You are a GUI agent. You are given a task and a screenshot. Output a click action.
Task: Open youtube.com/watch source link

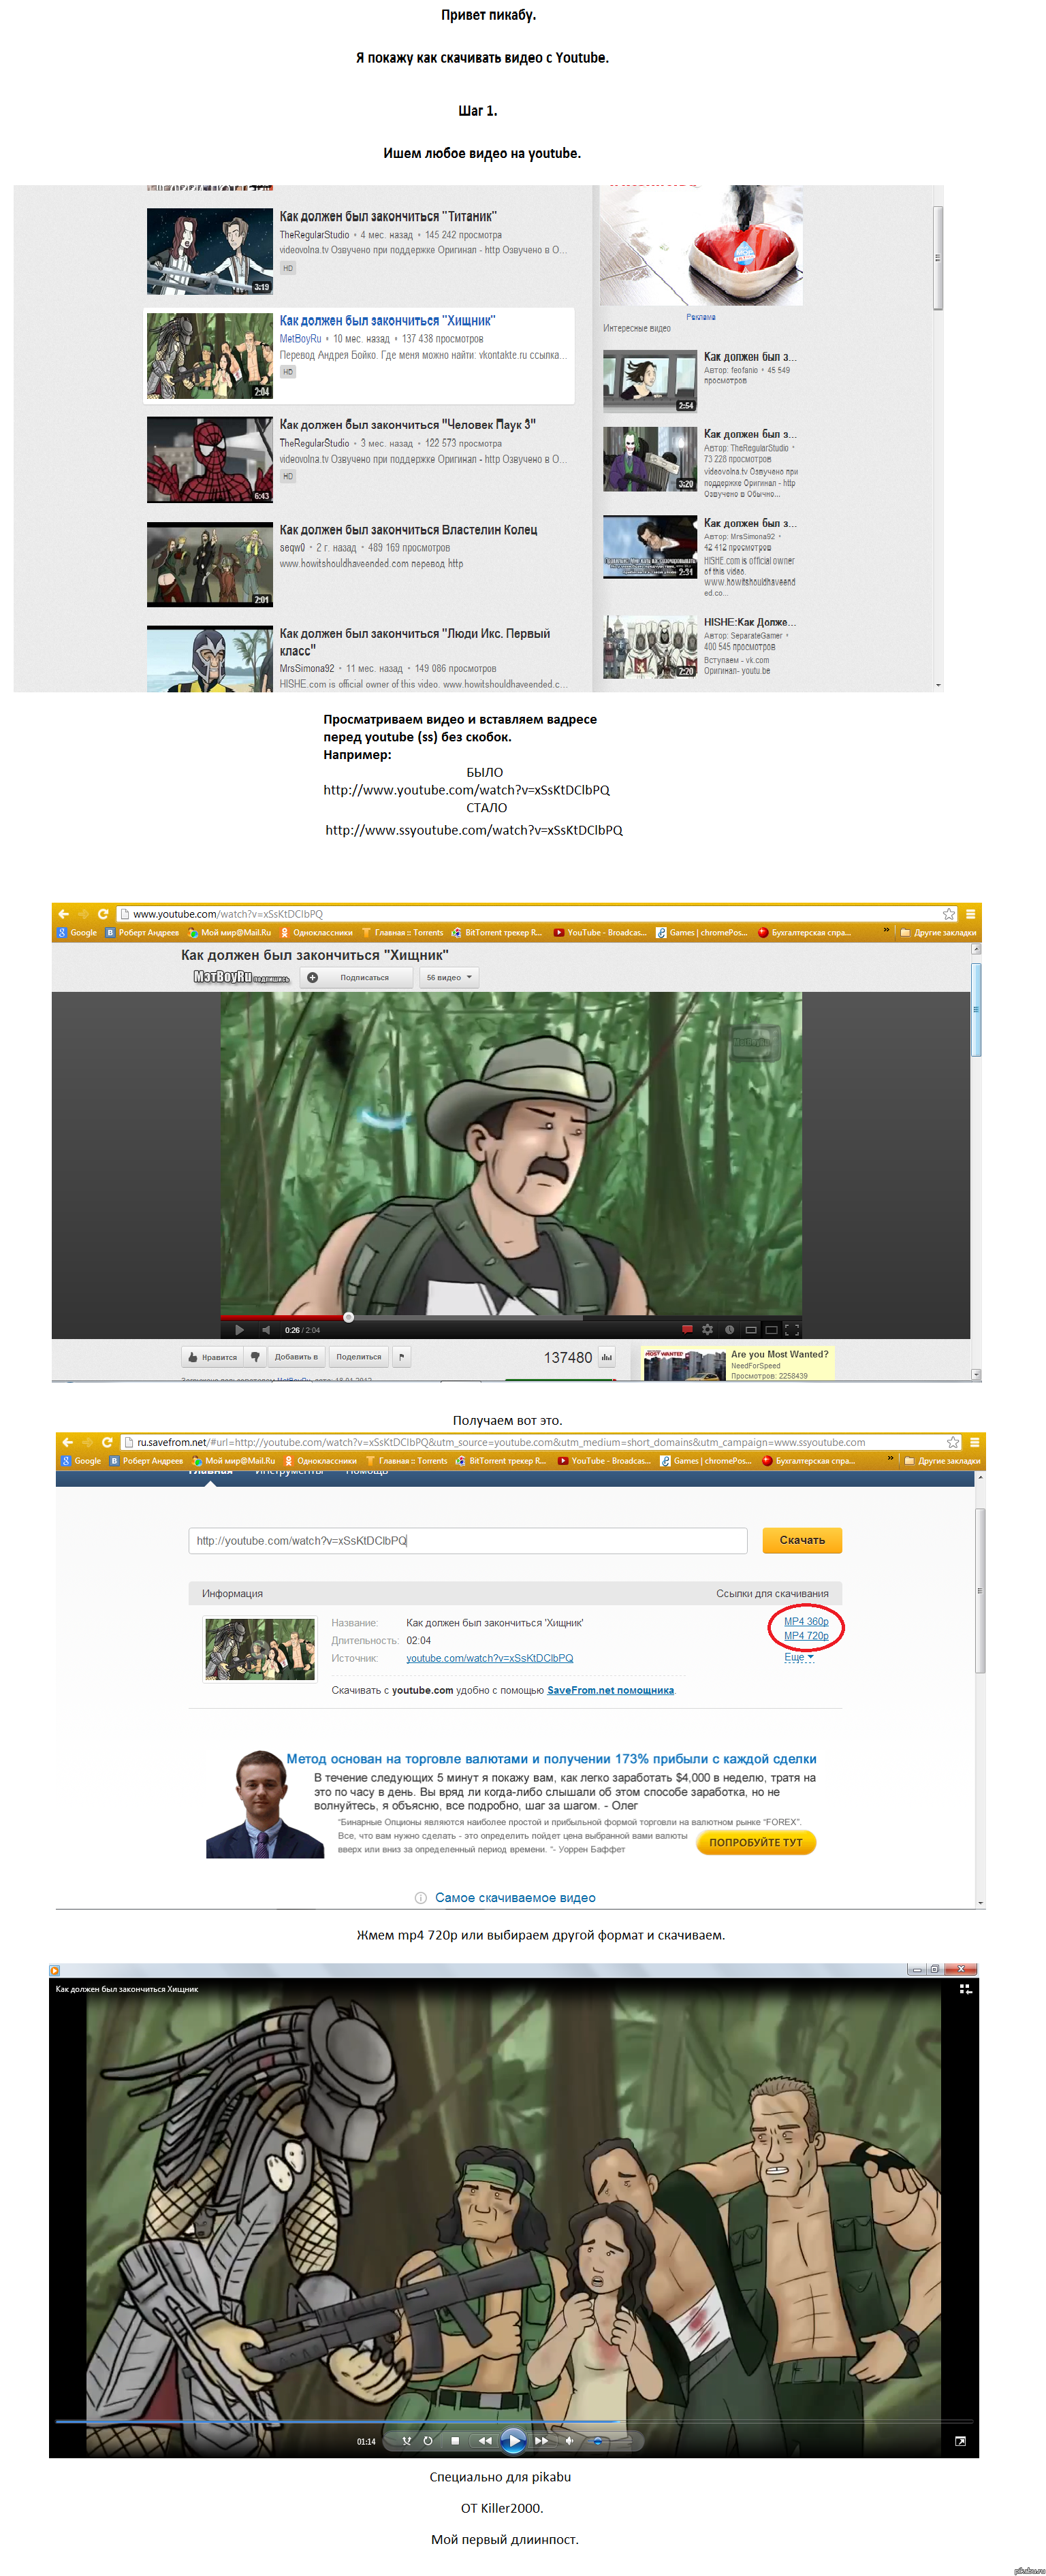[x=490, y=1658]
